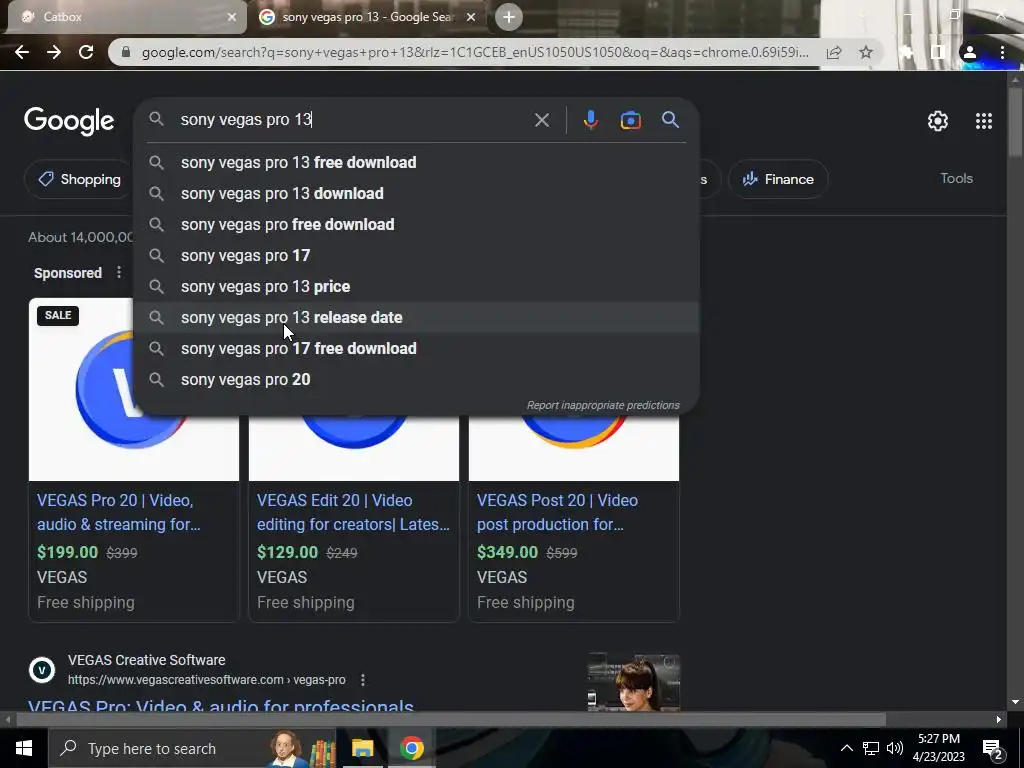Choose suggestion 'sony vegas pro 17 free download'
1024x768 pixels.
click(x=416, y=349)
